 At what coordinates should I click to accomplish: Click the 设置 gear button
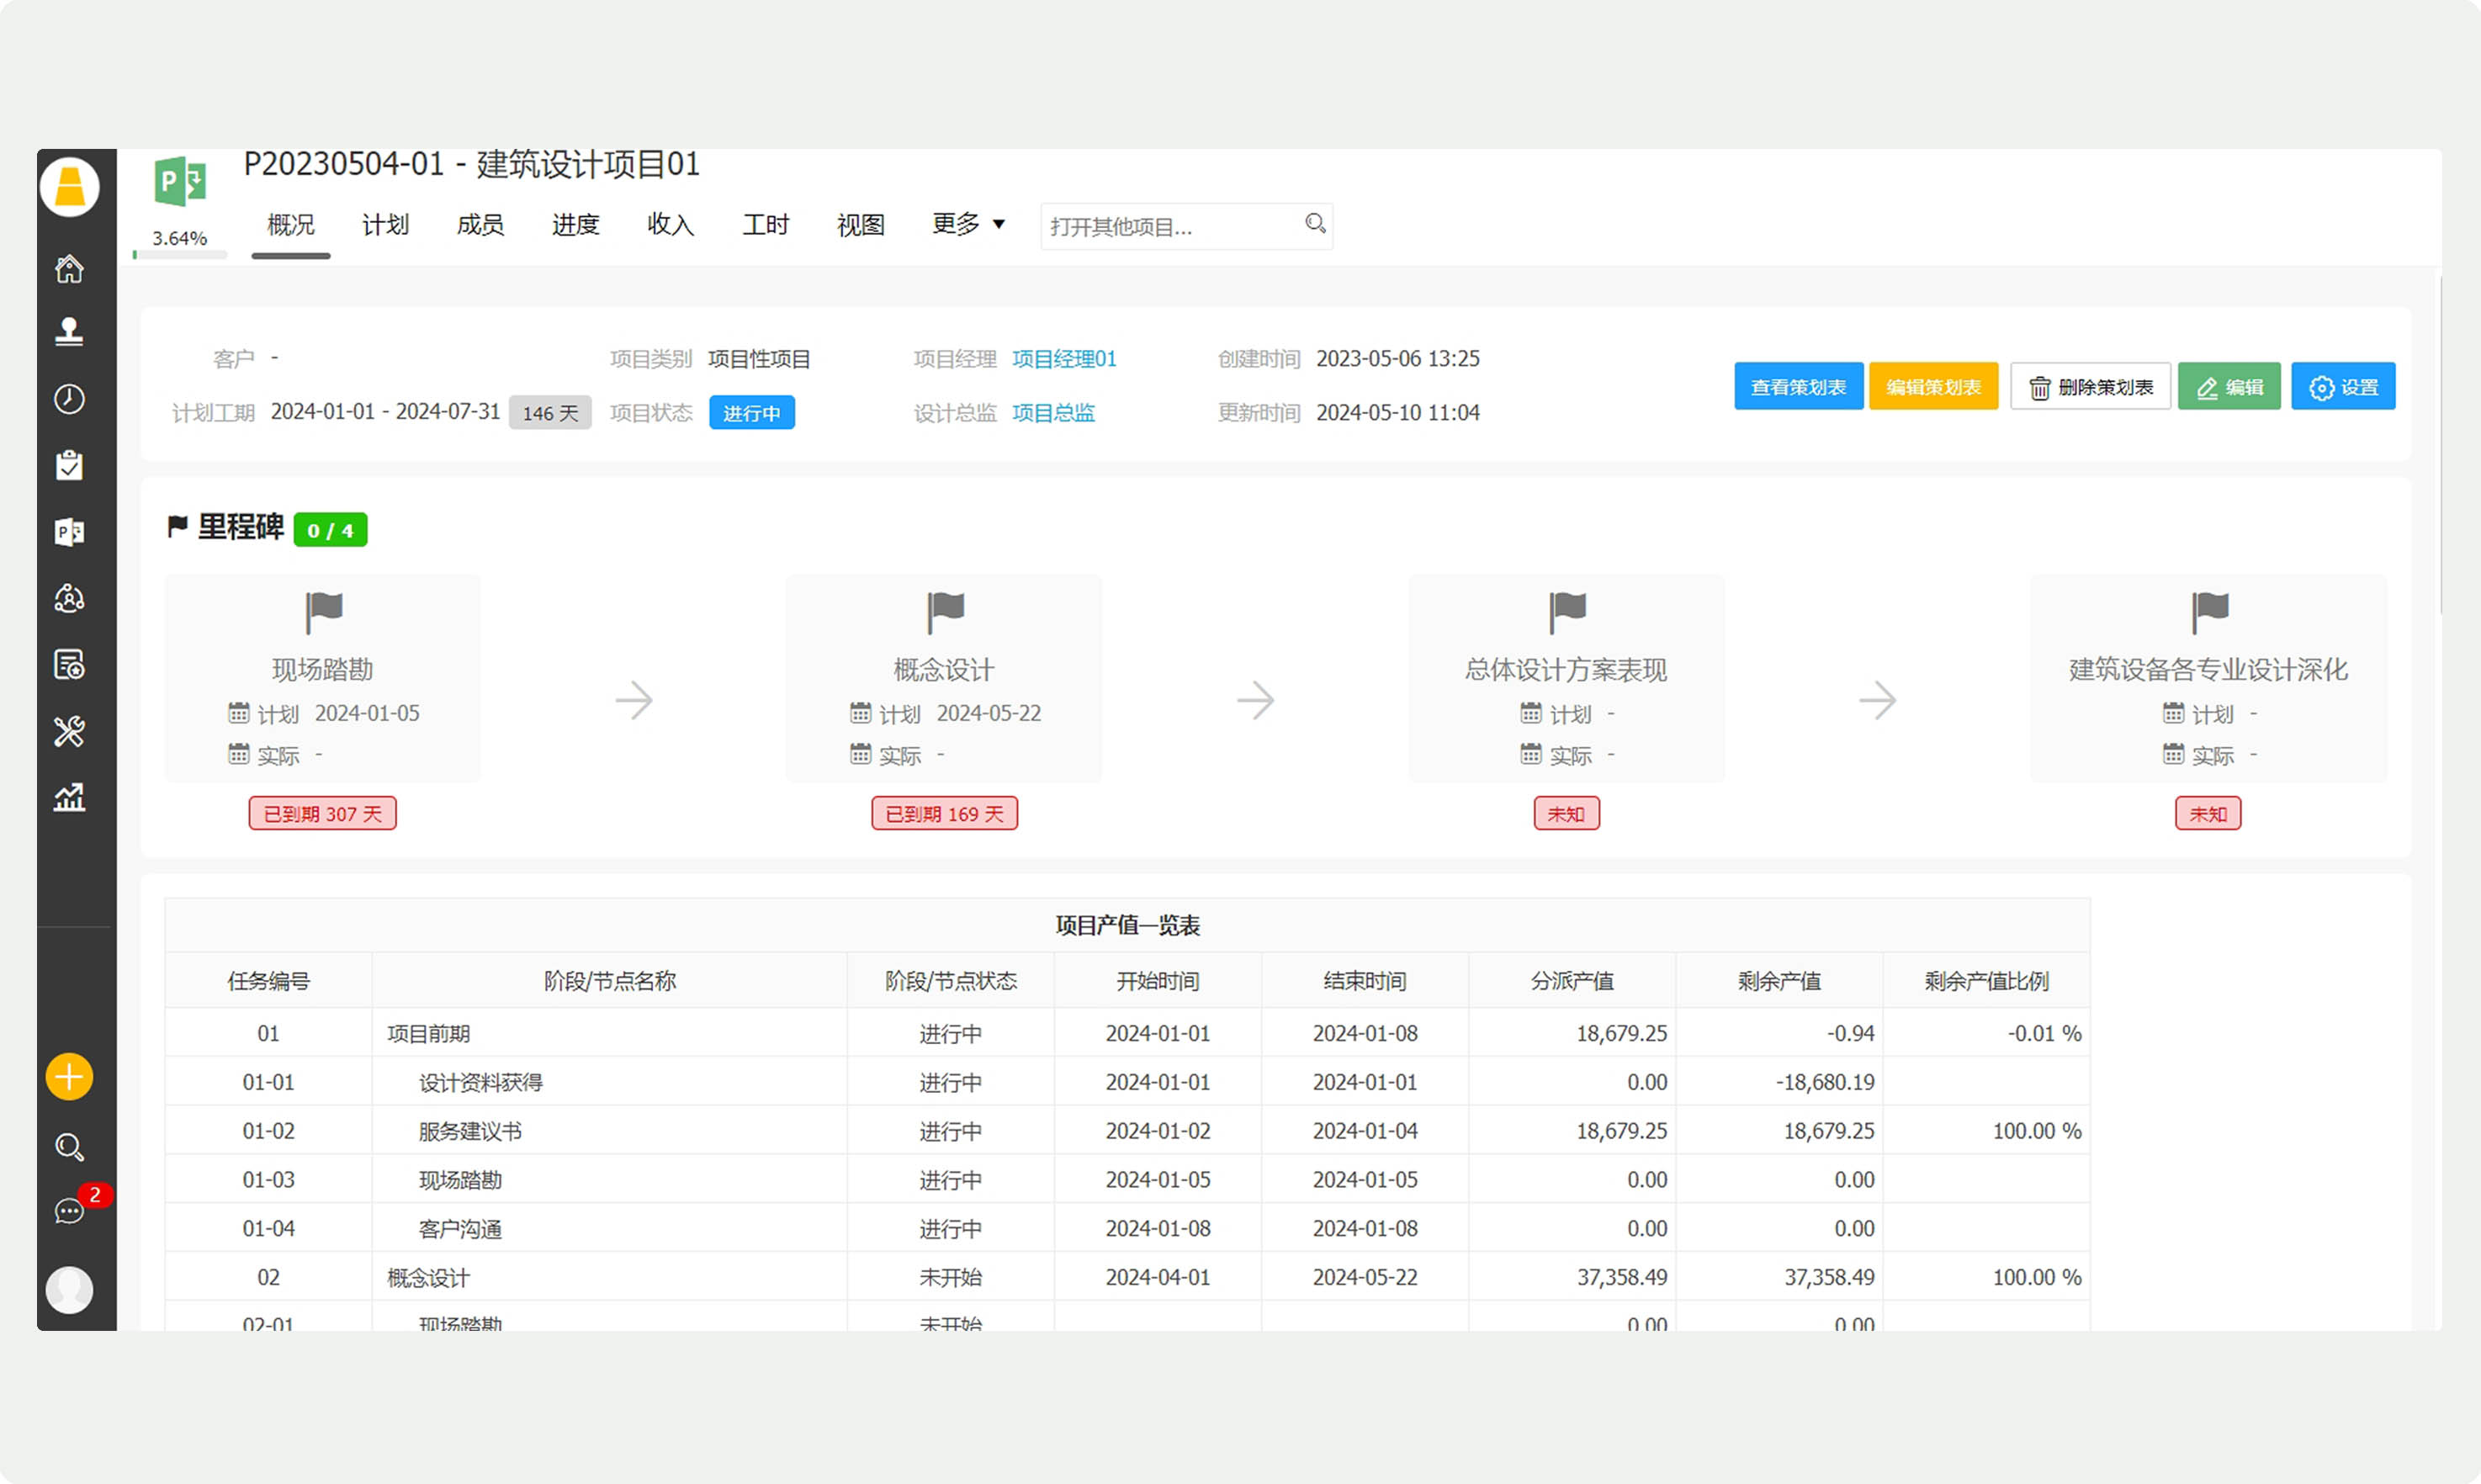point(2342,387)
